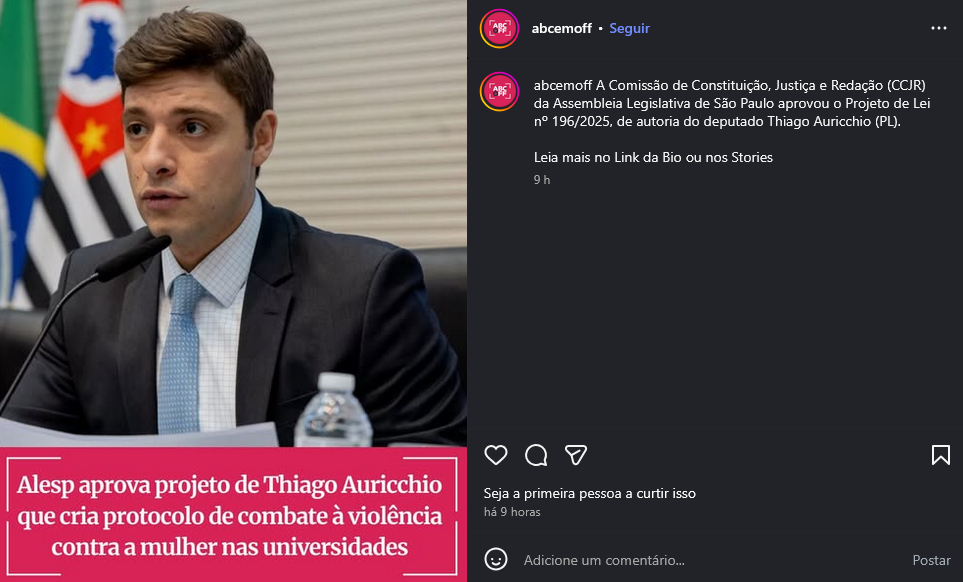Click the há 9 horas post timestamp
The height and width of the screenshot is (582, 963).
(512, 512)
